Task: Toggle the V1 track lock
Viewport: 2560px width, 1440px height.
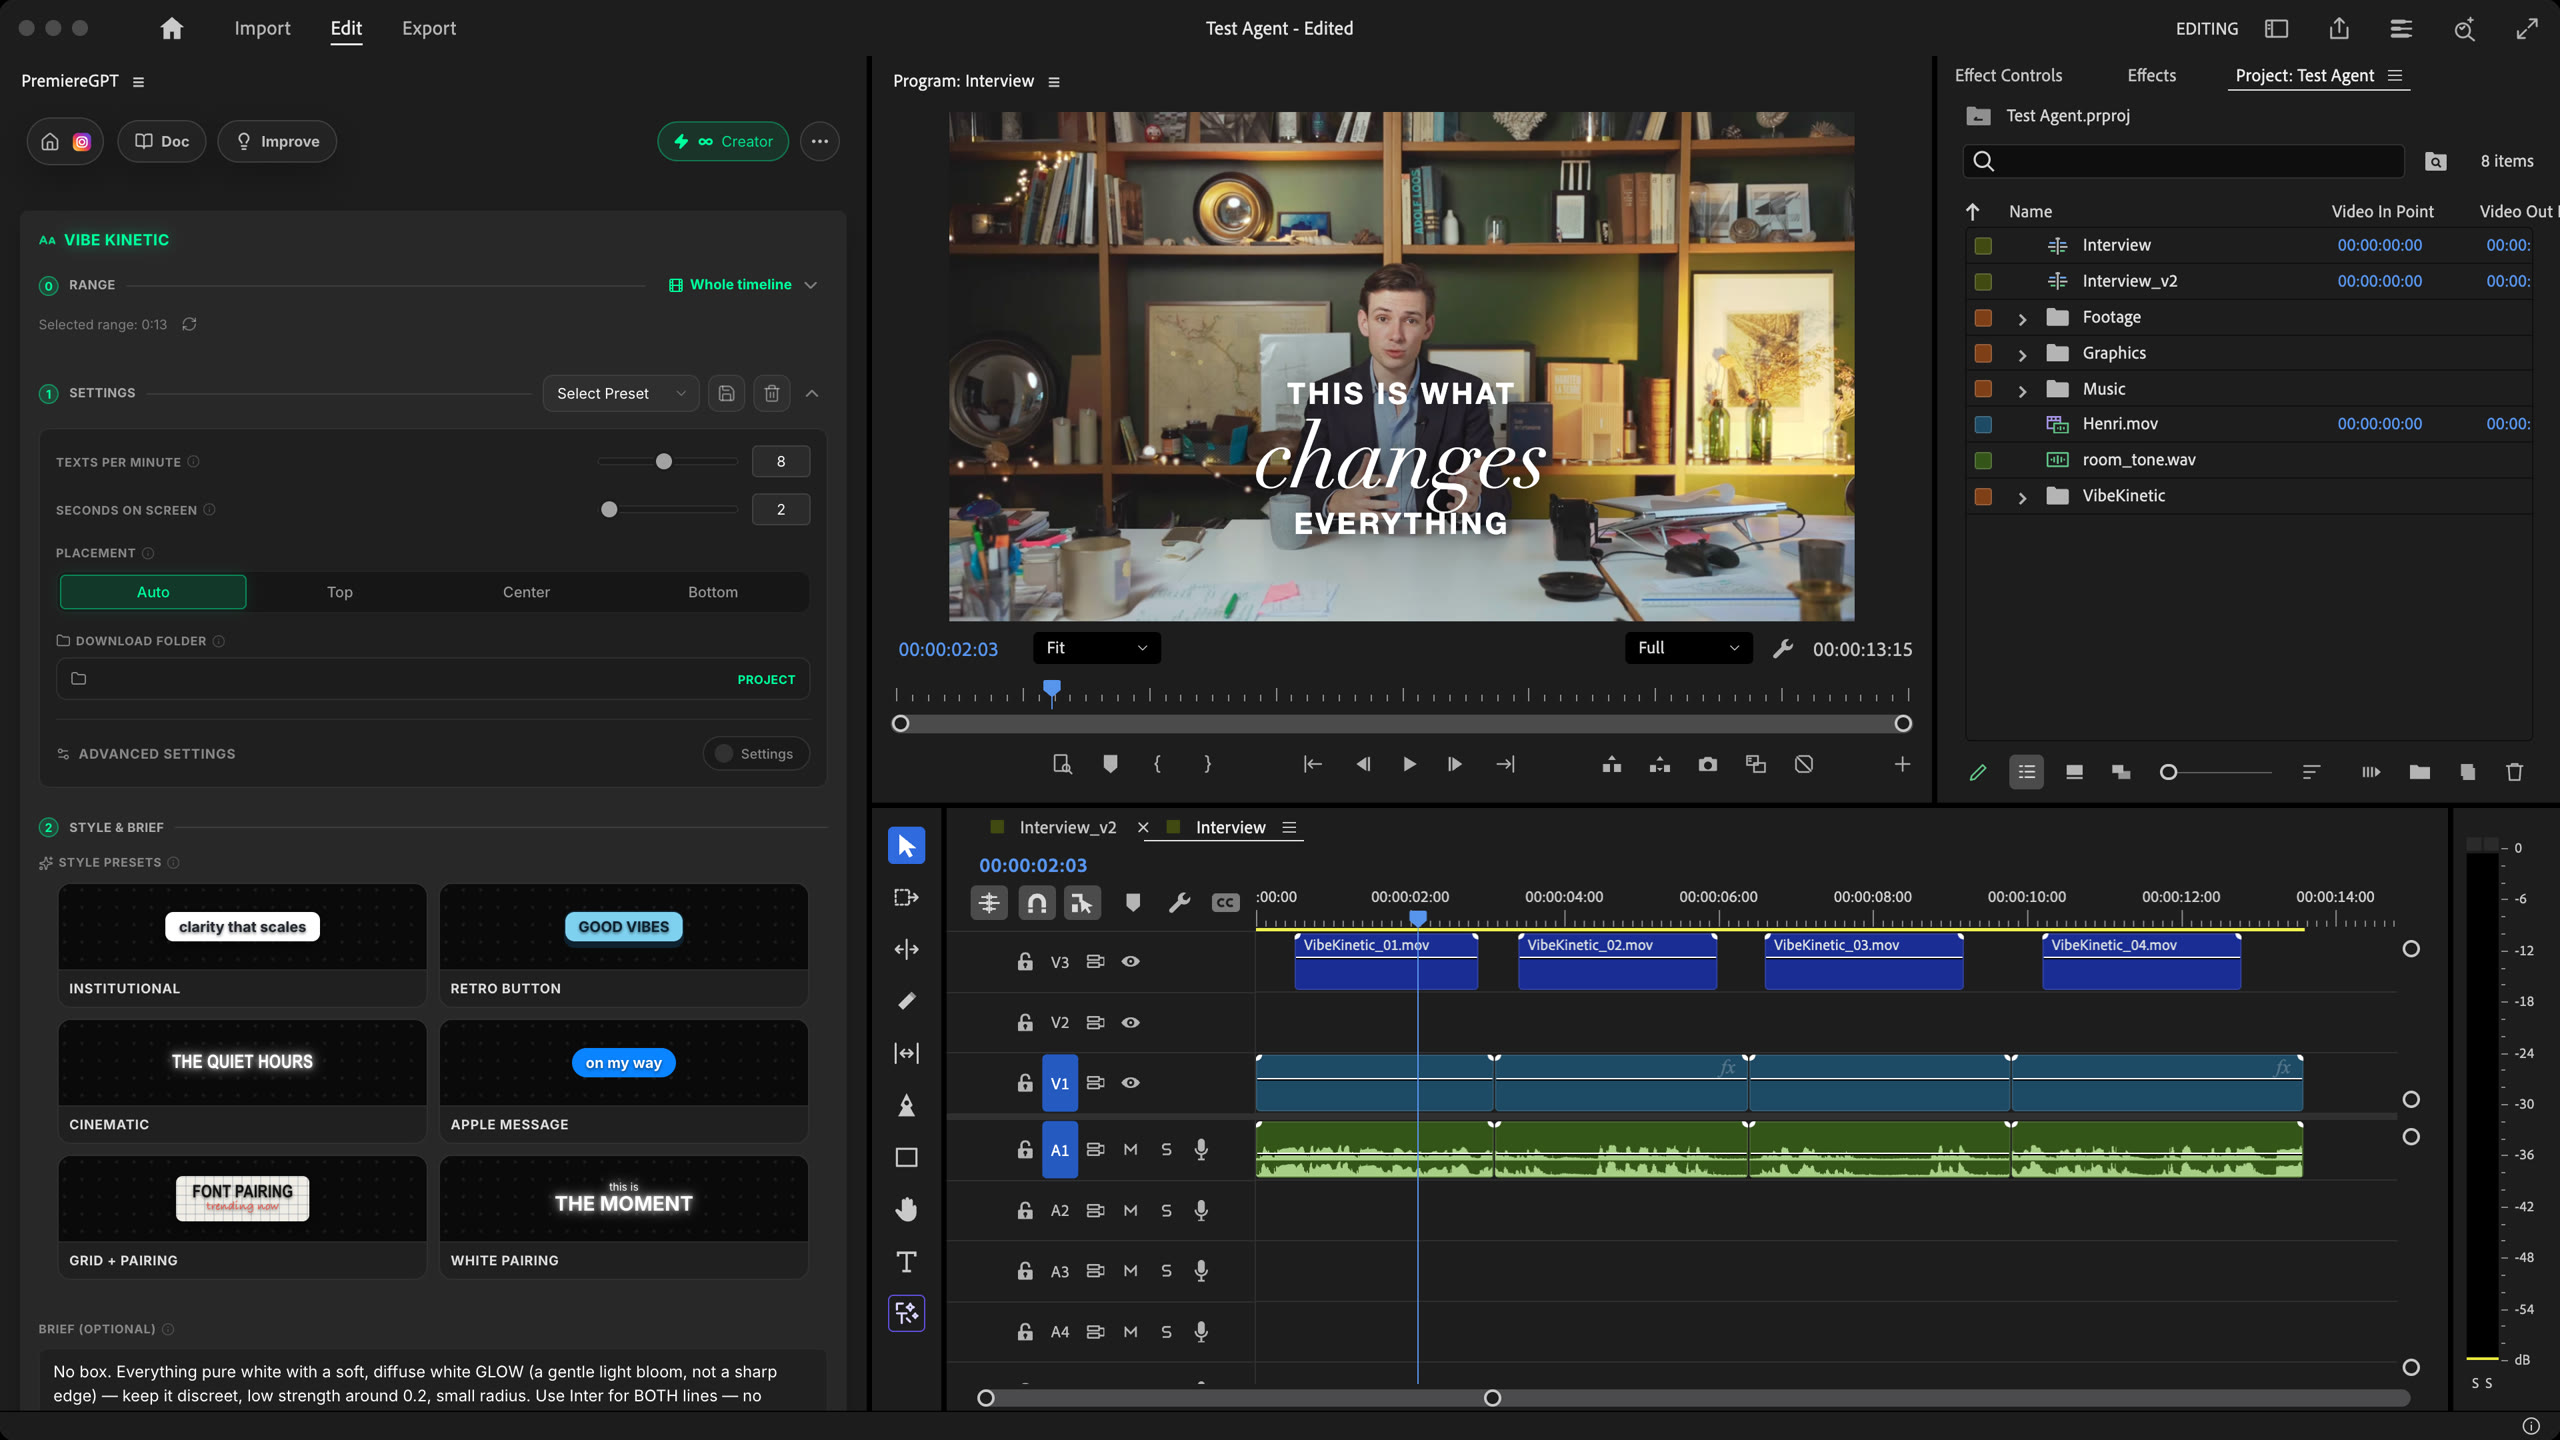Action: pos(1025,1083)
